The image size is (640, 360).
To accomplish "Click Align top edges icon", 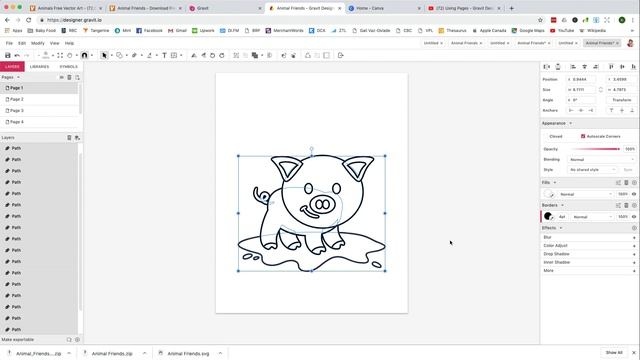I will click(611, 67).
